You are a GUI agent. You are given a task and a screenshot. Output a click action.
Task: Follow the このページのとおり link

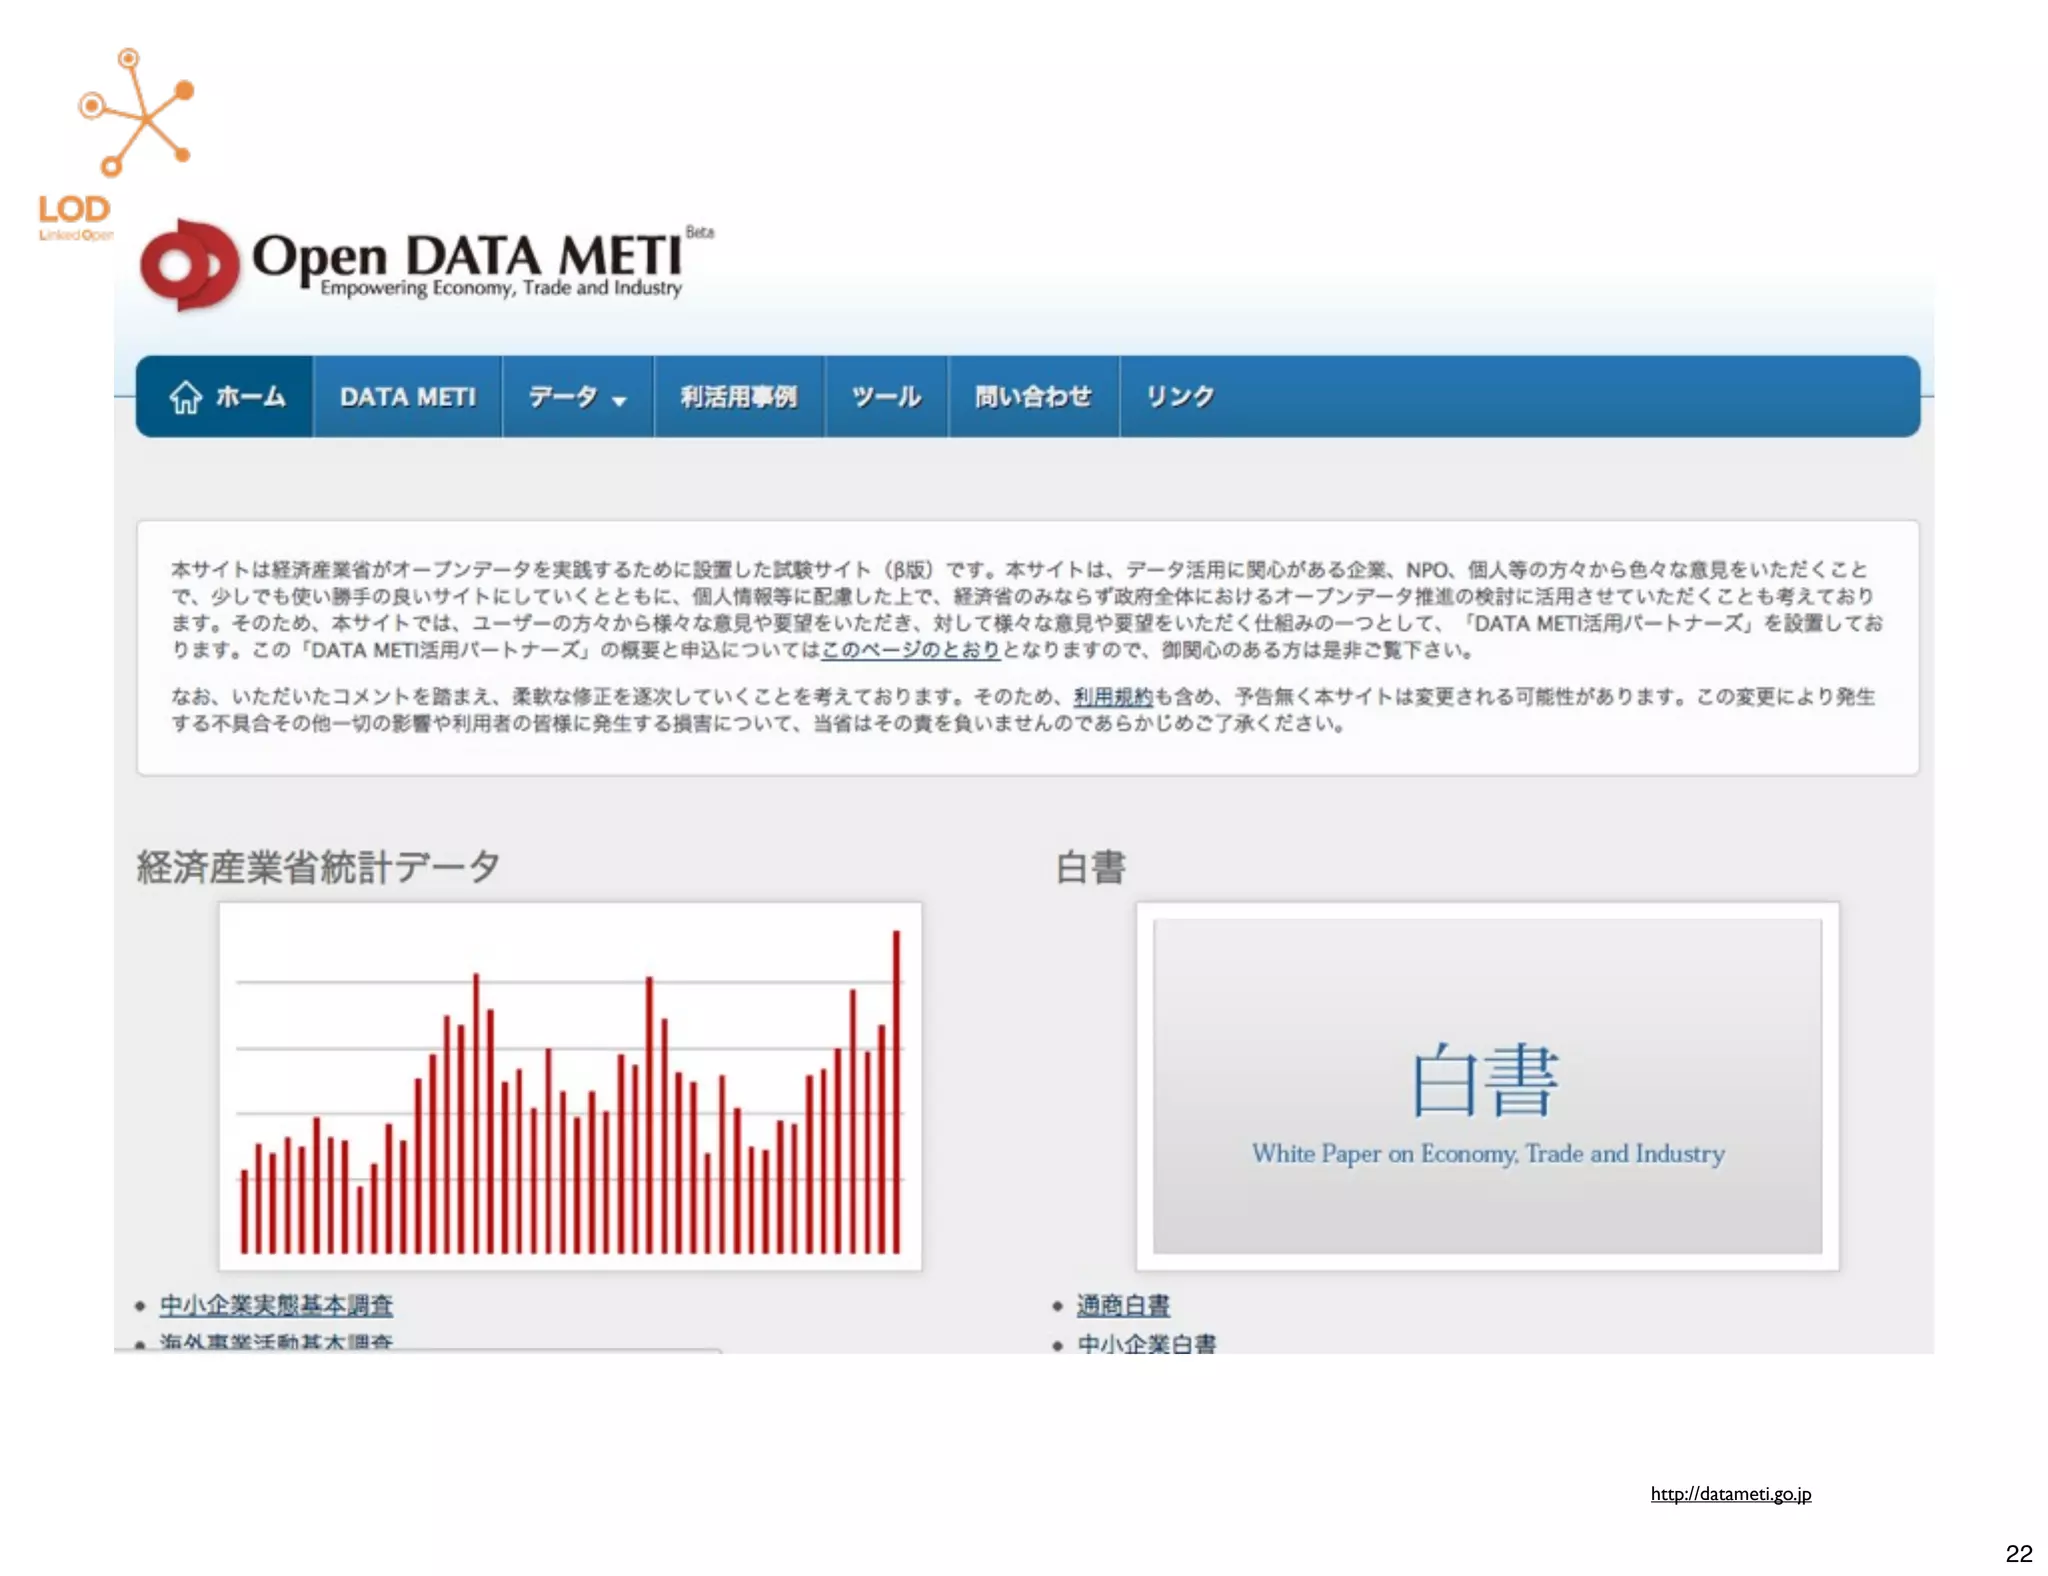(x=911, y=650)
